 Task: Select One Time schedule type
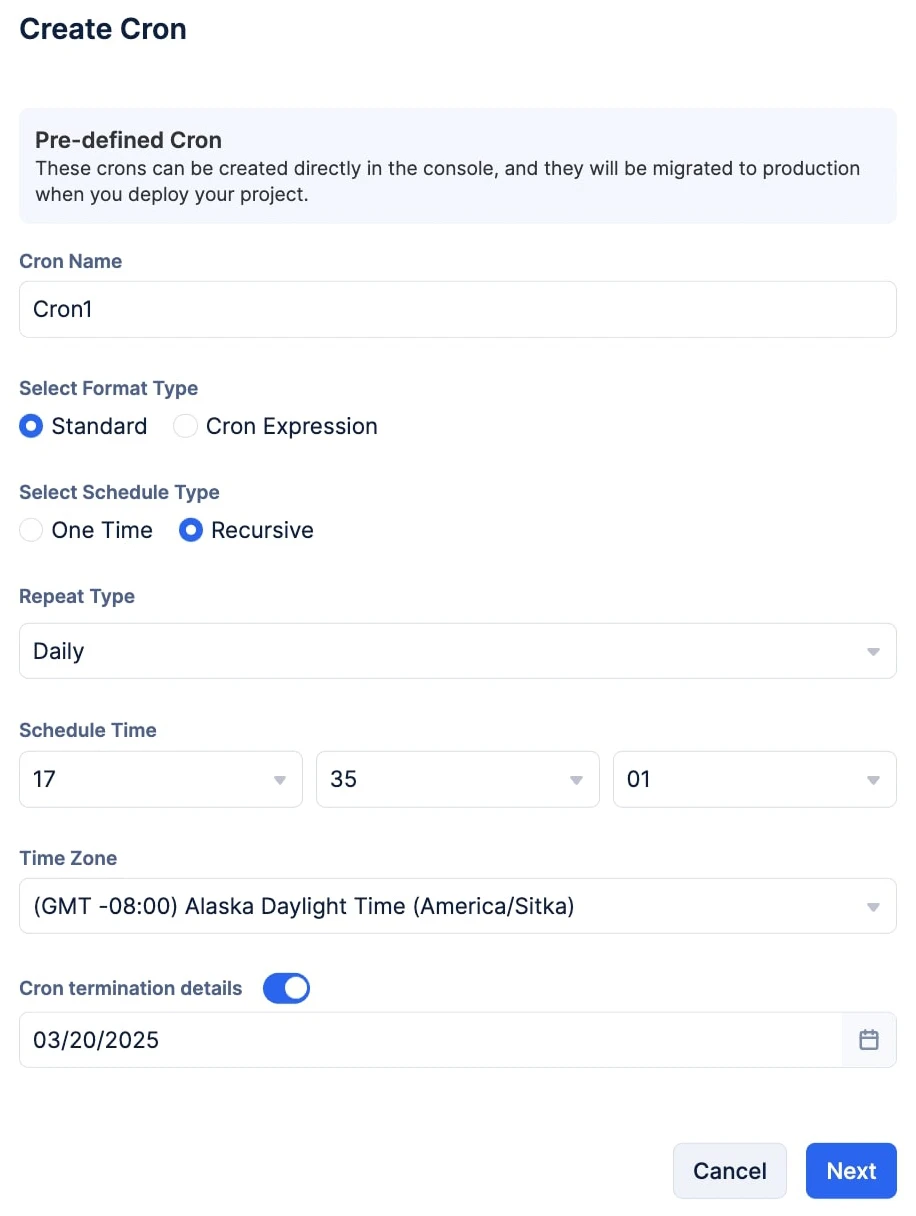coord(32,530)
